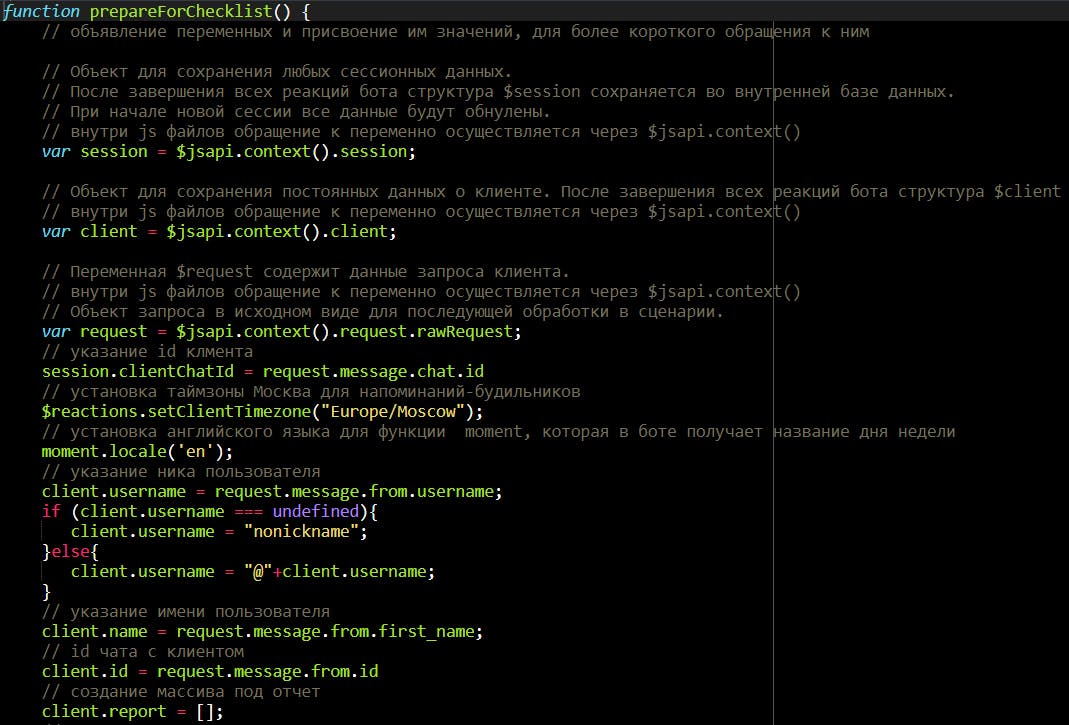
Task: Click the comment starting 'После завершения всех реакций'
Action: coord(498,91)
